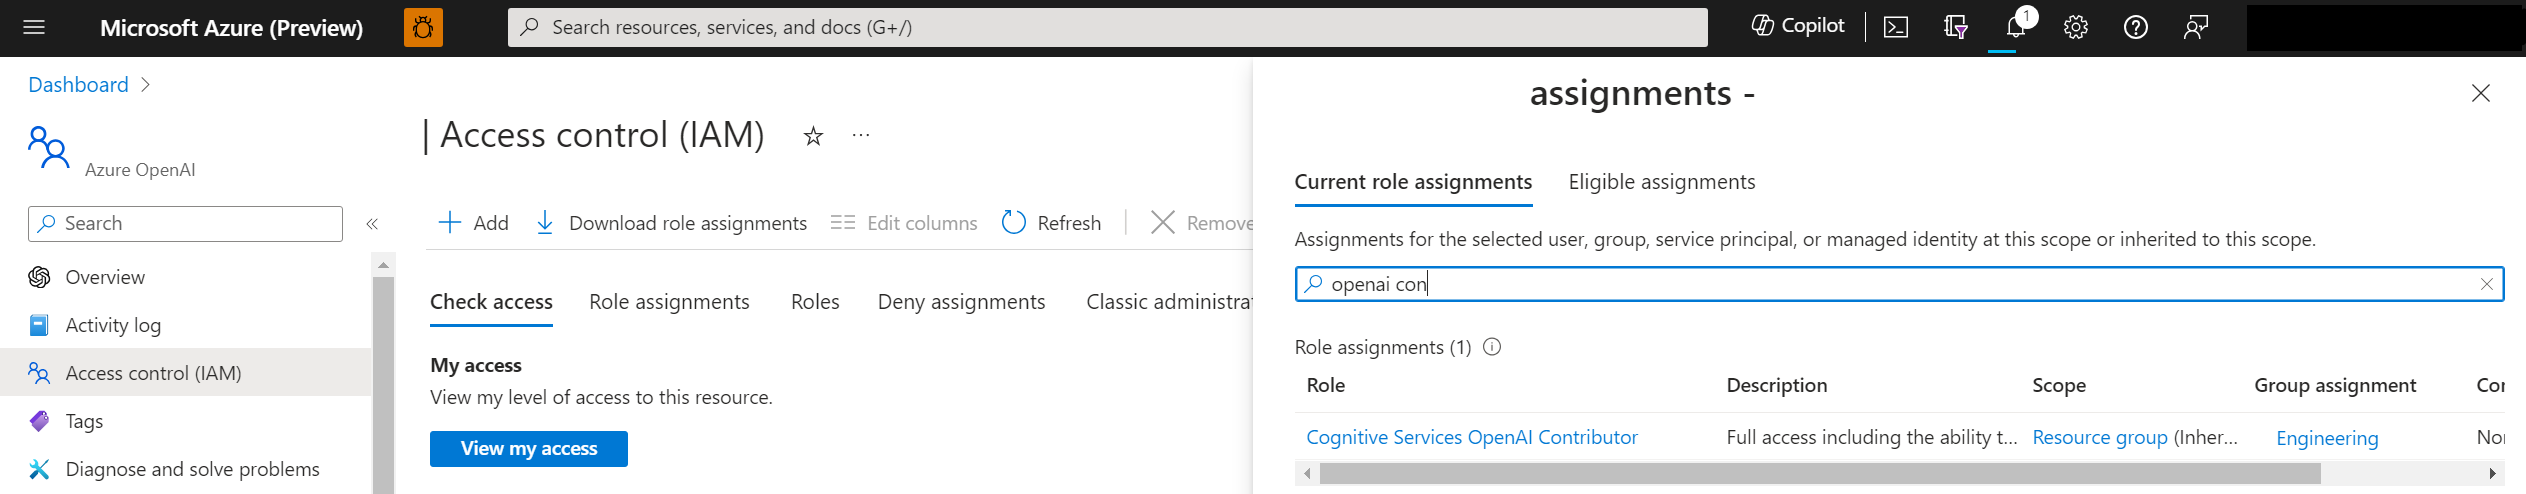
Task: Click the help question mark icon
Action: coord(2135,27)
